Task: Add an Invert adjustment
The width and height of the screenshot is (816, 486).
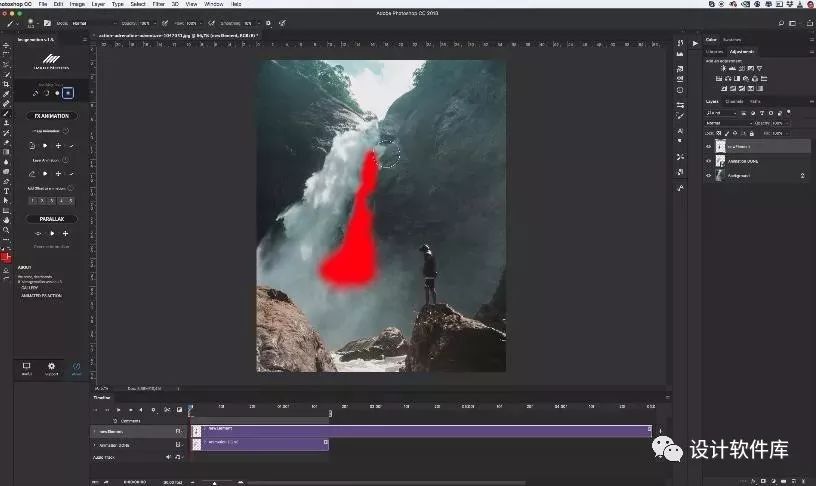Action: click(x=724, y=89)
